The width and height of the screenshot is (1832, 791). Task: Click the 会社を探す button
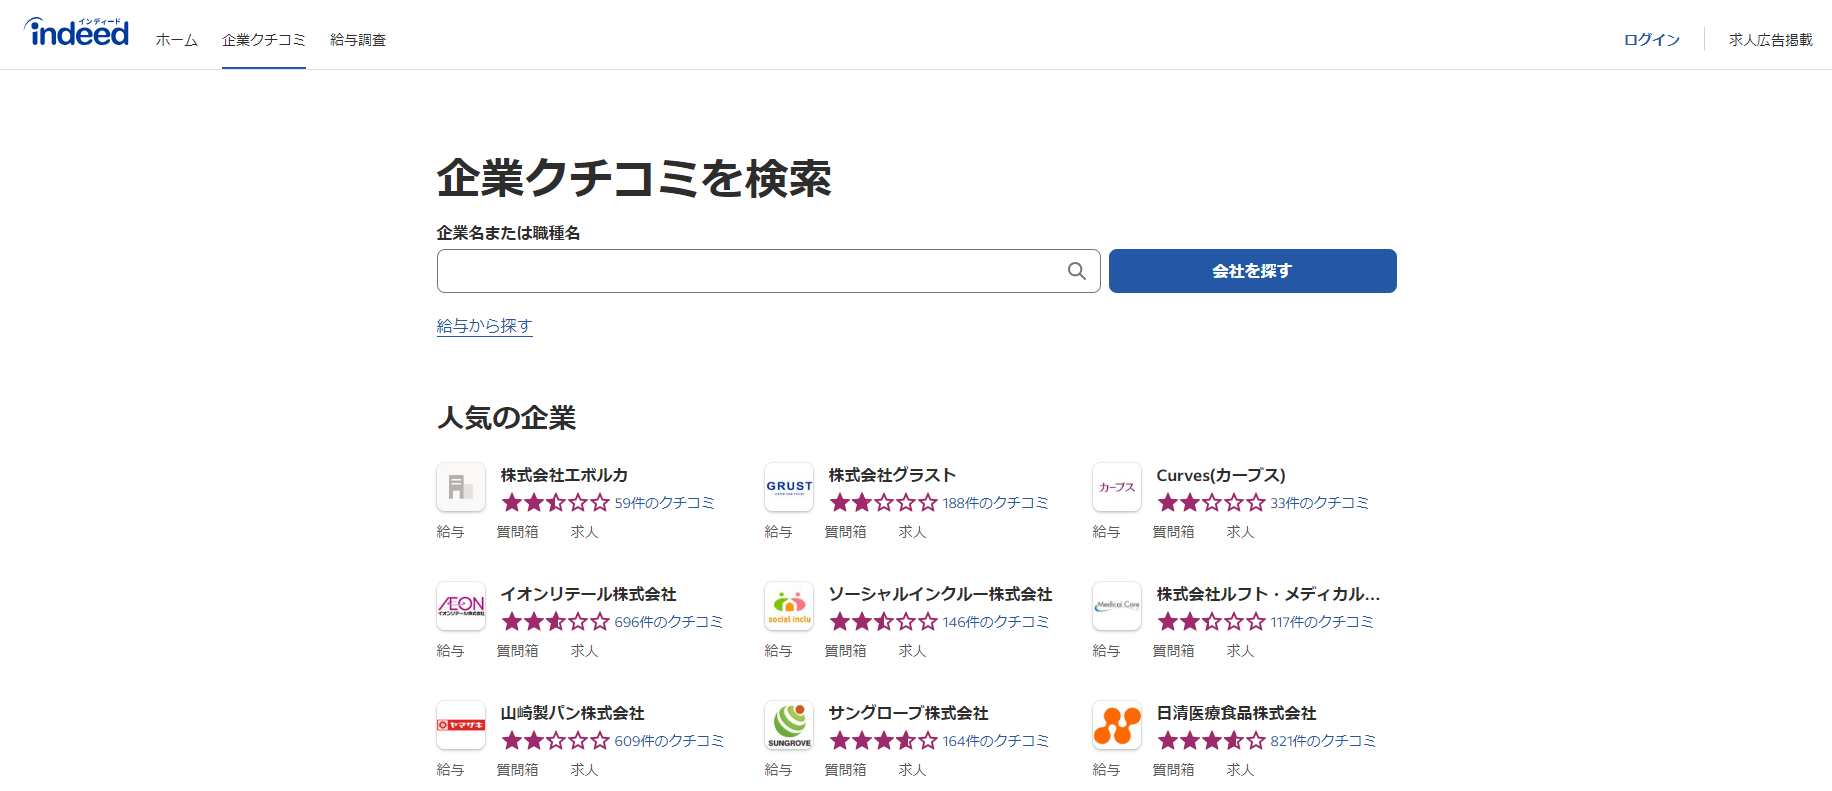1252,271
